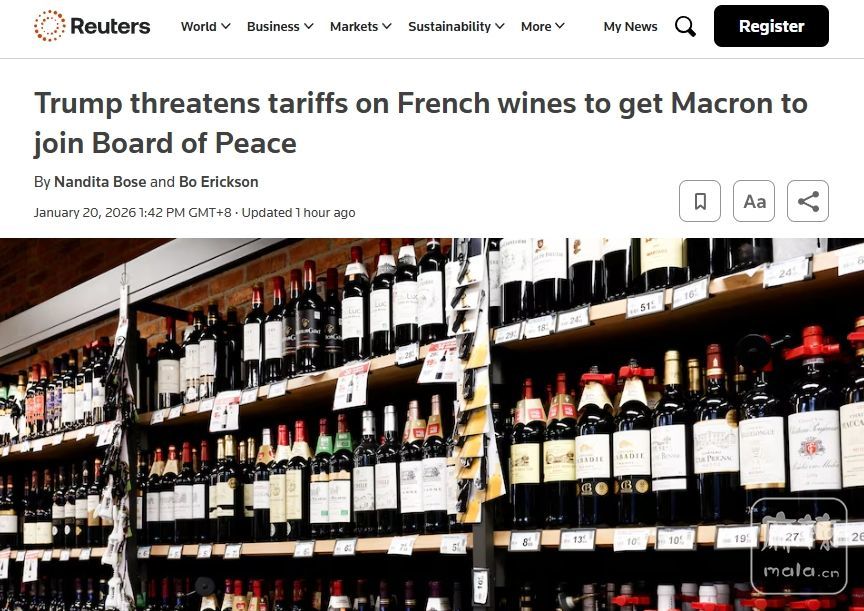The width and height of the screenshot is (864, 611).
Task: Expand the More menu
Action: (x=543, y=26)
